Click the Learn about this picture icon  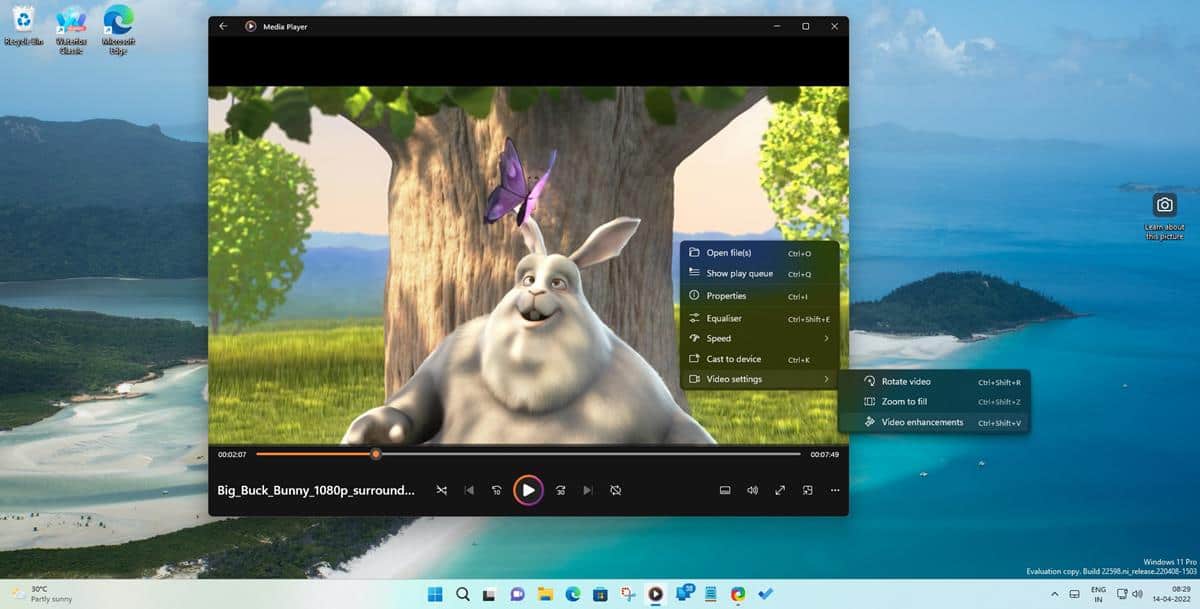point(1164,215)
